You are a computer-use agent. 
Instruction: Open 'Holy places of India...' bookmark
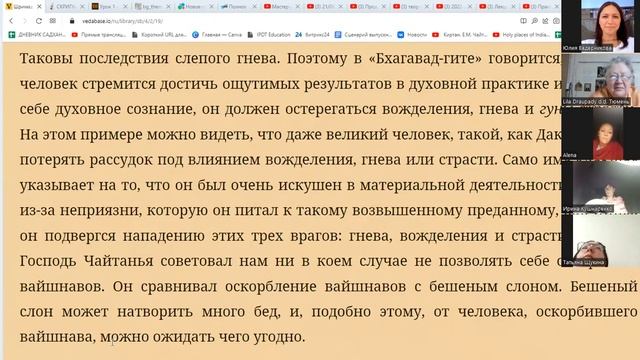522,35
